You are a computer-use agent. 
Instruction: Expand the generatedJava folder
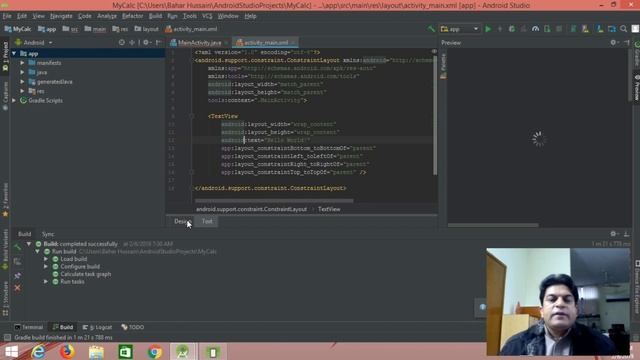click(22, 82)
